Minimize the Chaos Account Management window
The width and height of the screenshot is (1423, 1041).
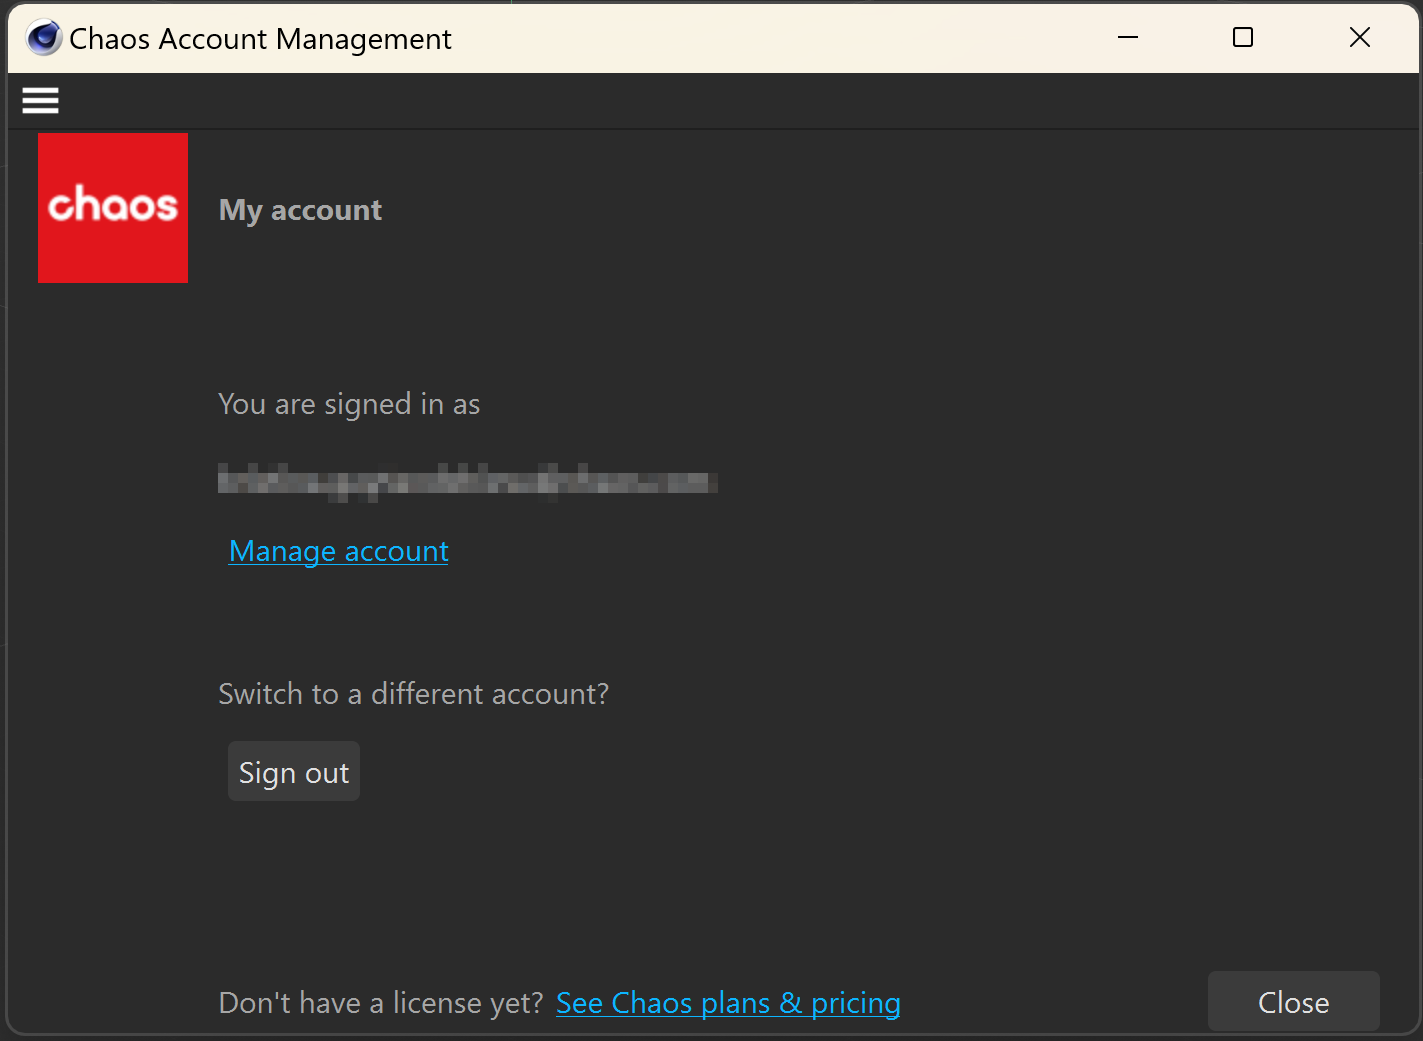click(1128, 38)
